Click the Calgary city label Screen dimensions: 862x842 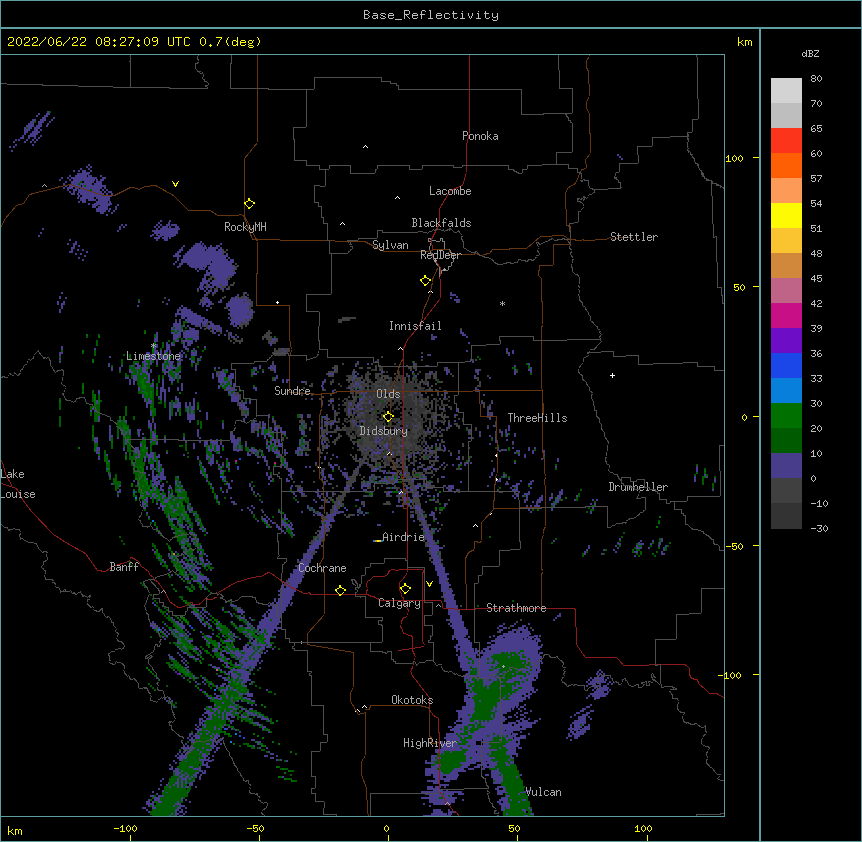click(399, 603)
